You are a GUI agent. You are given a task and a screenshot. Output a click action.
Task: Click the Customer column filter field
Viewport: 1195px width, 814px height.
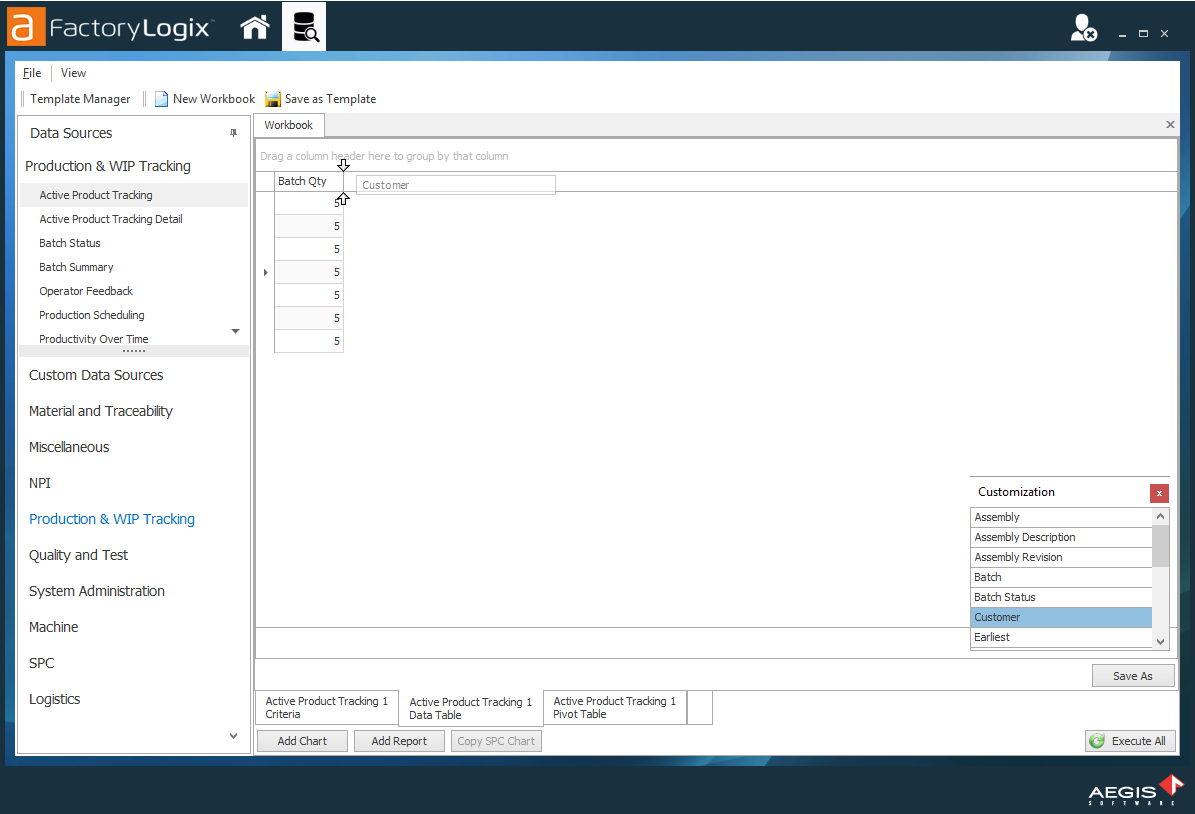click(x=455, y=184)
